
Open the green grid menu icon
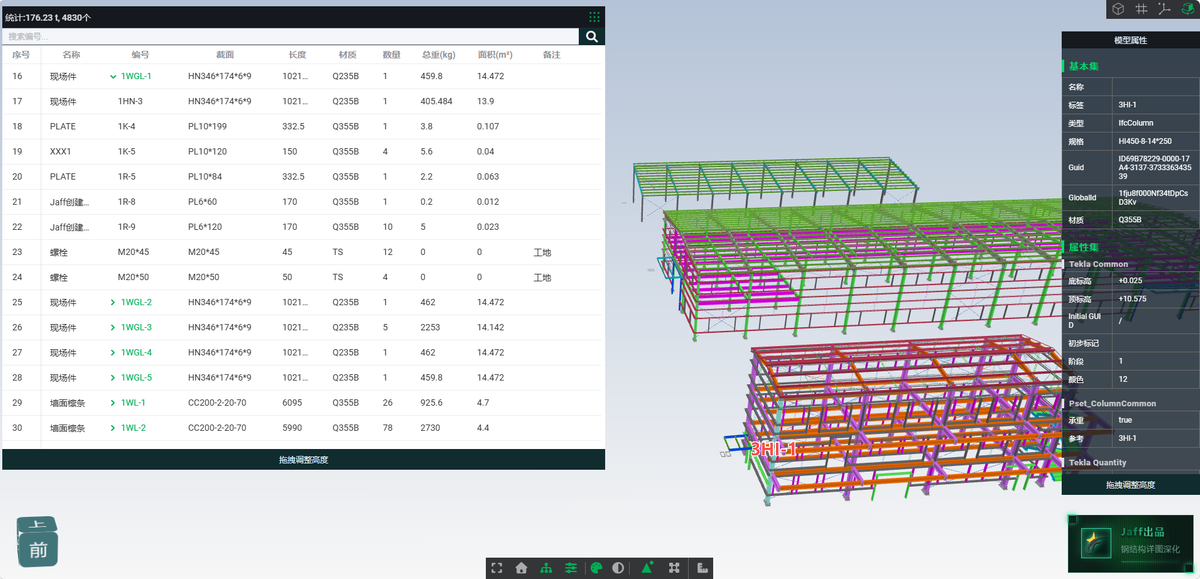pyautogui.click(x=595, y=17)
